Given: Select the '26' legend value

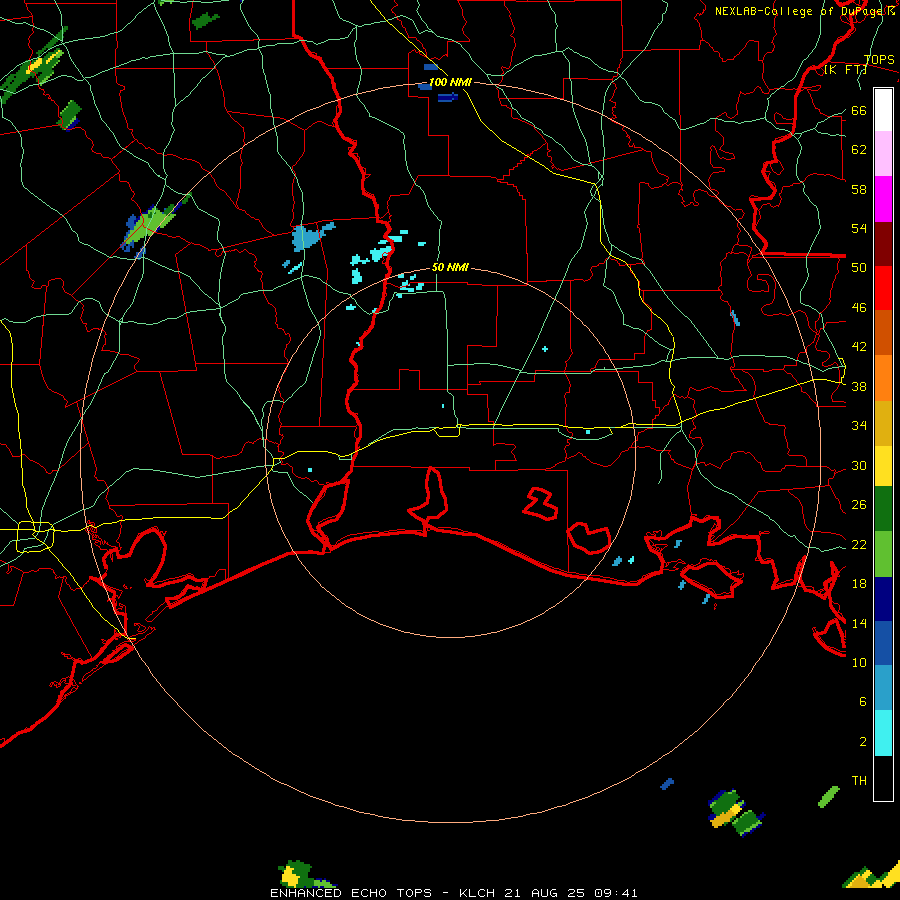Looking at the screenshot, I should pos(859,505).
